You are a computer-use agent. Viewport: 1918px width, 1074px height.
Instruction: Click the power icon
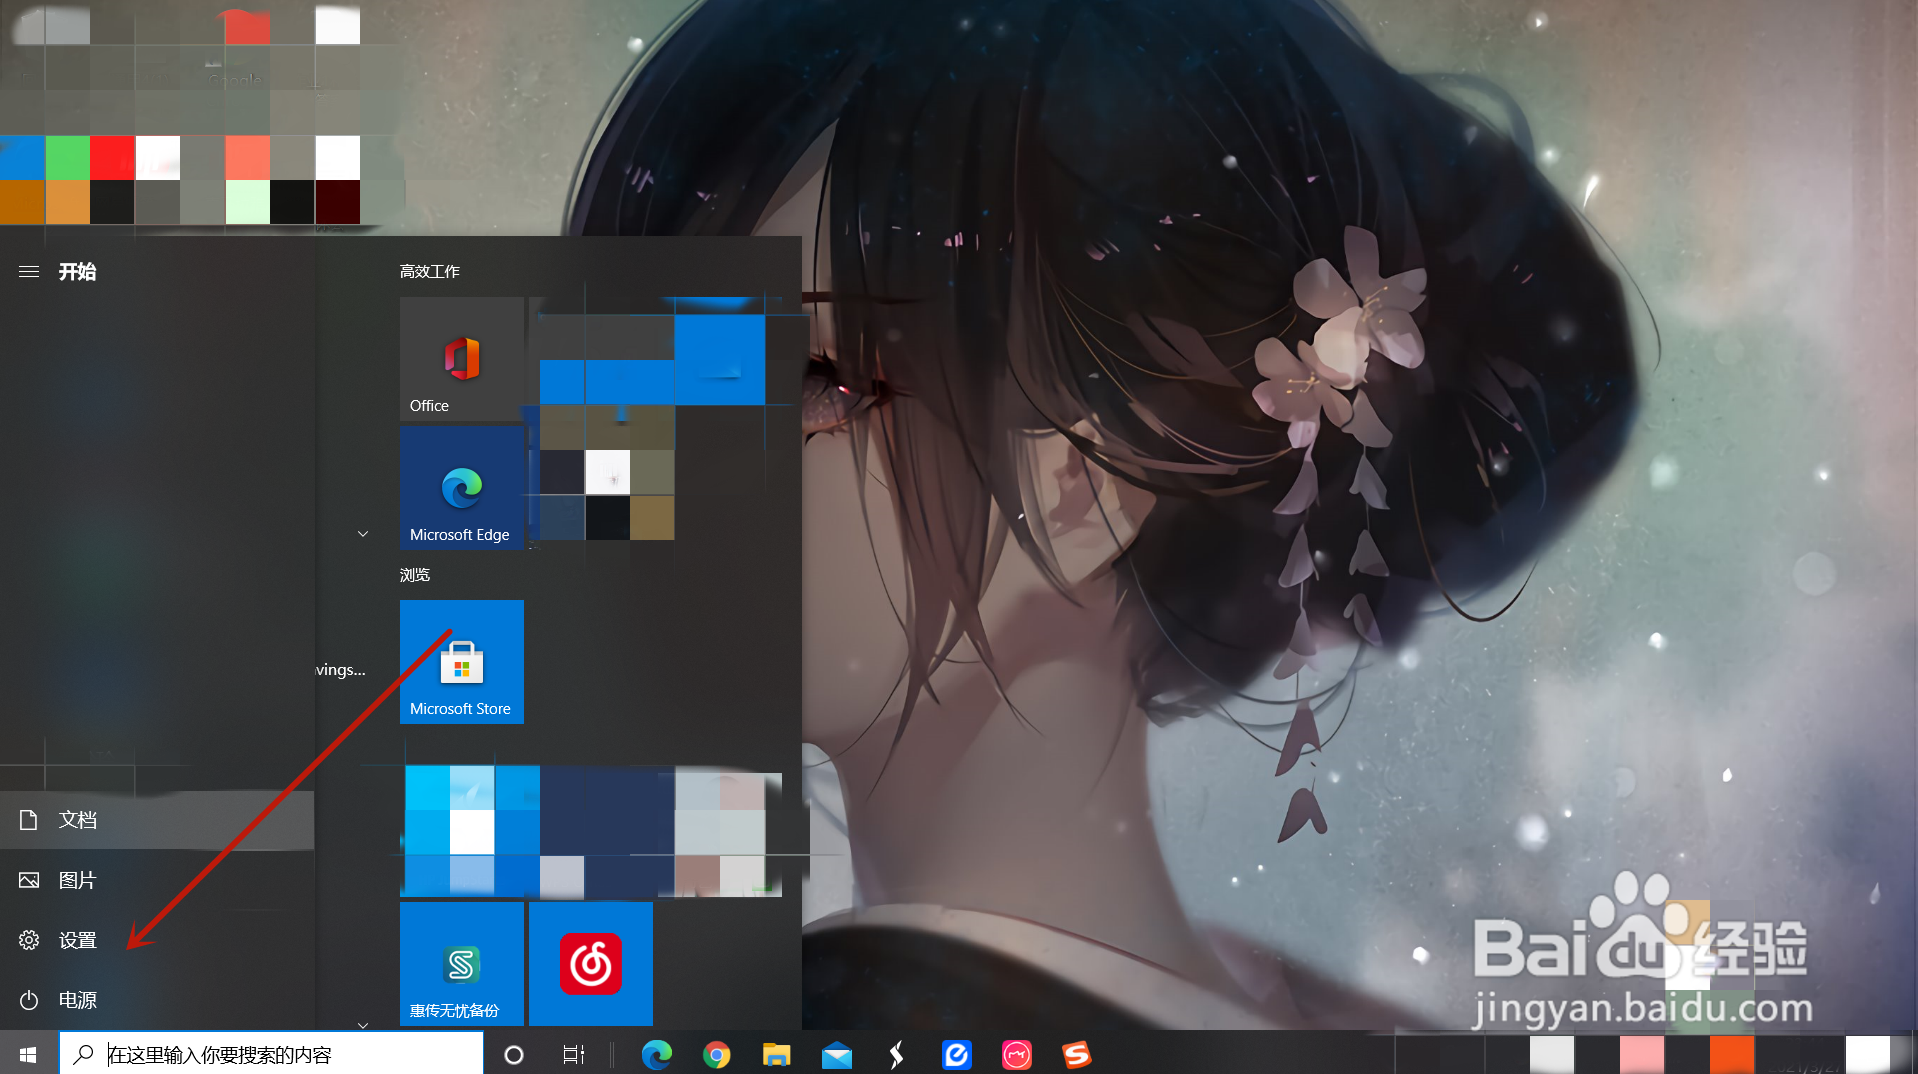(29, 1000)
